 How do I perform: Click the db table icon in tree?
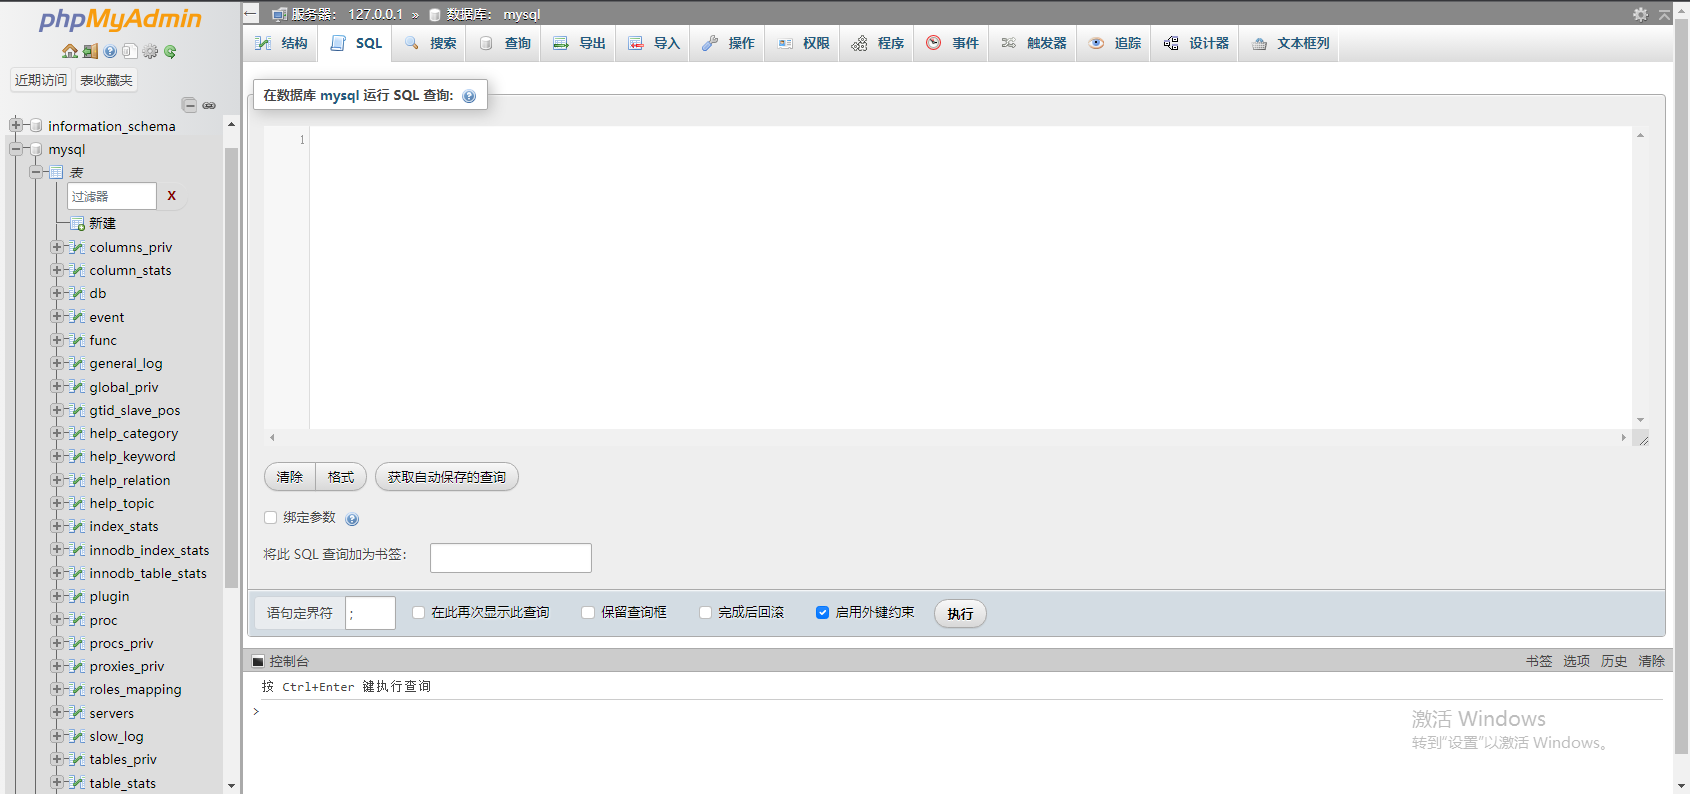pyautogui.click(x=77, y=294)
